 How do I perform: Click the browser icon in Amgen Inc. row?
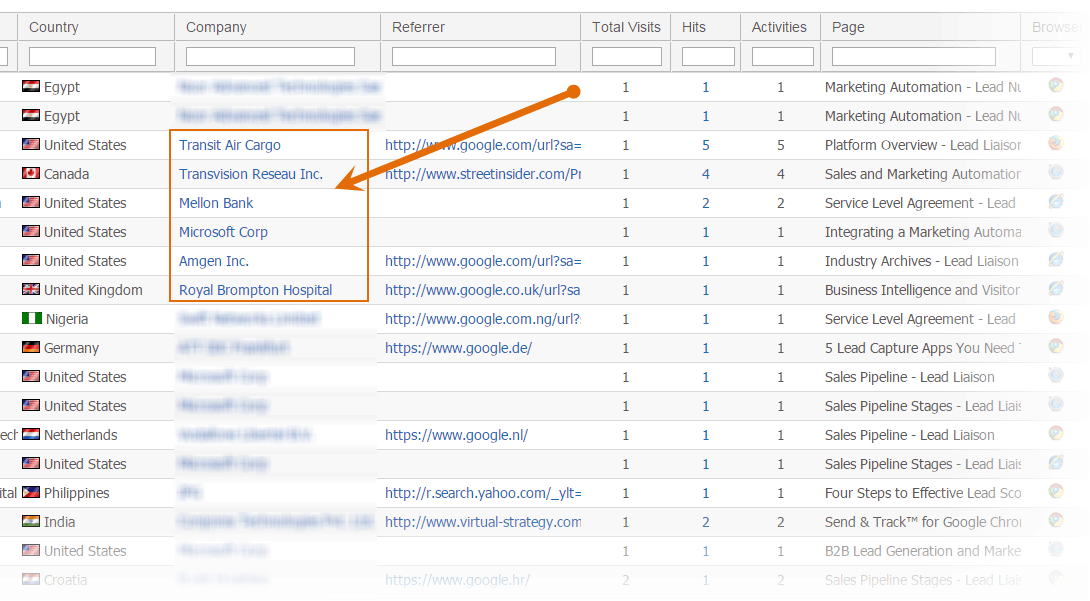click(x=1056, y=259)
